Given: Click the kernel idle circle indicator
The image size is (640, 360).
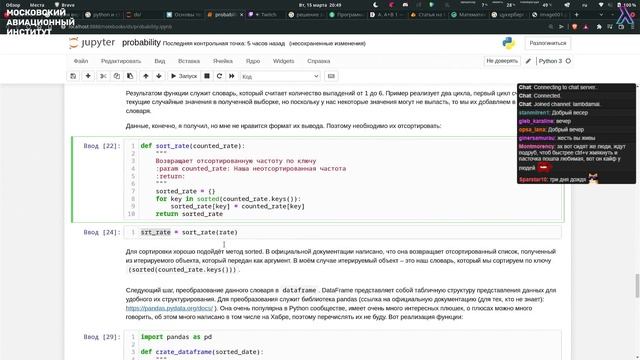Looking at the screenshot, I should 568,61.
